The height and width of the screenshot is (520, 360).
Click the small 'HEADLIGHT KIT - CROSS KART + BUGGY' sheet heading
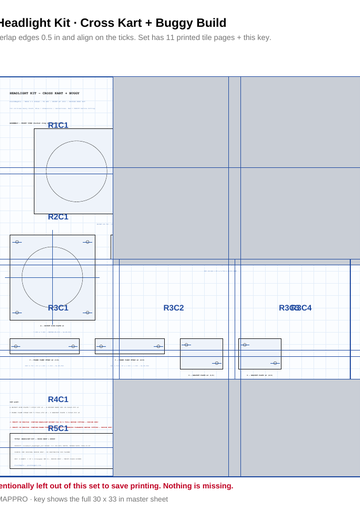(x=45, y=93)
